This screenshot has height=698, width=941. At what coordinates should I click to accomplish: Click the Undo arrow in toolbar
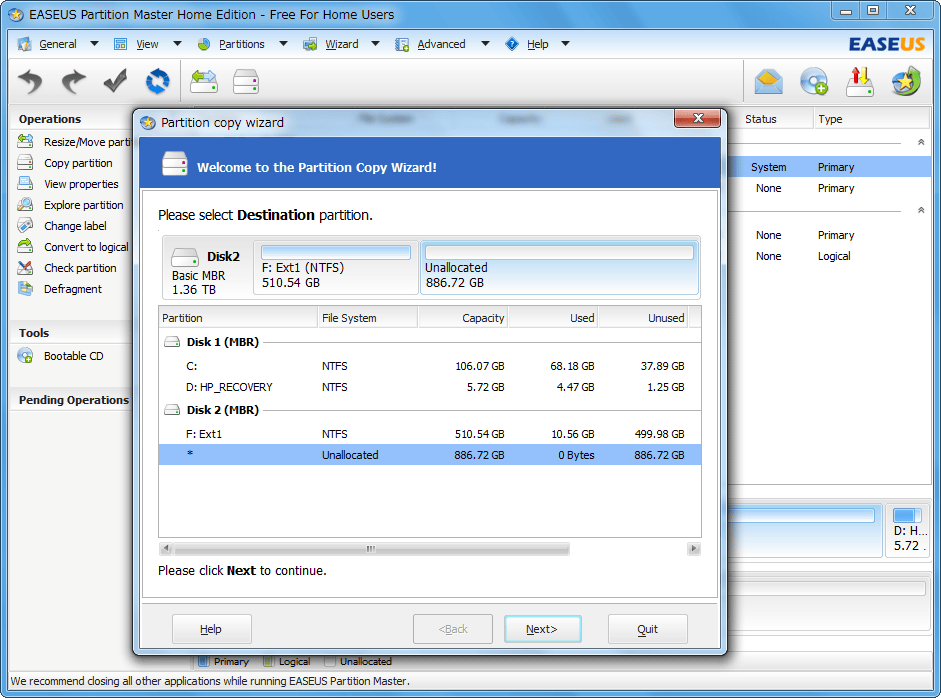30,82
